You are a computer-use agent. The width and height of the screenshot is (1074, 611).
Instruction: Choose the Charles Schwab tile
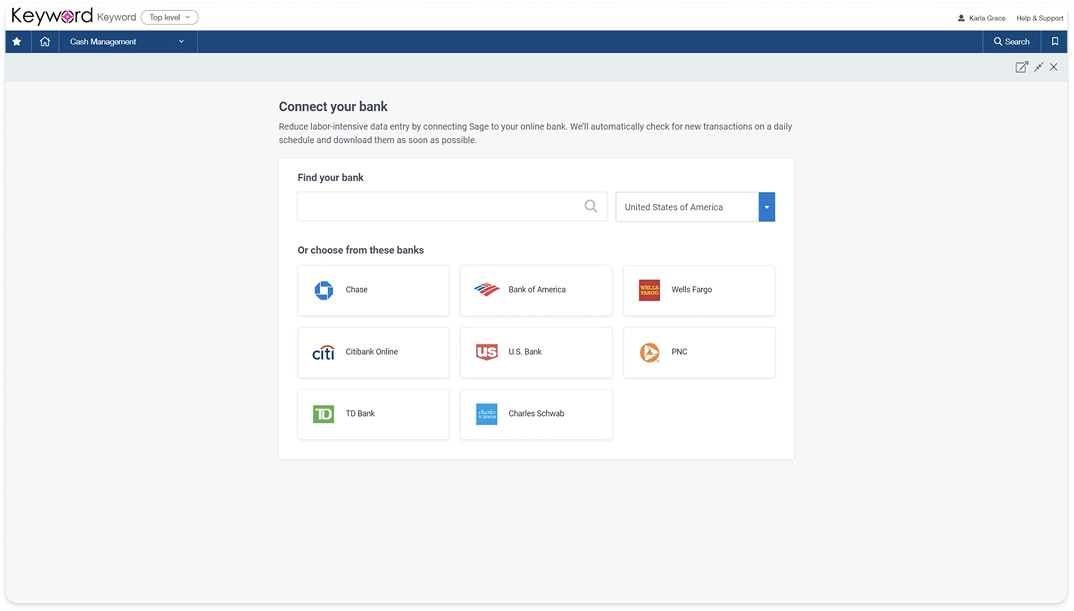pos(536,414)
